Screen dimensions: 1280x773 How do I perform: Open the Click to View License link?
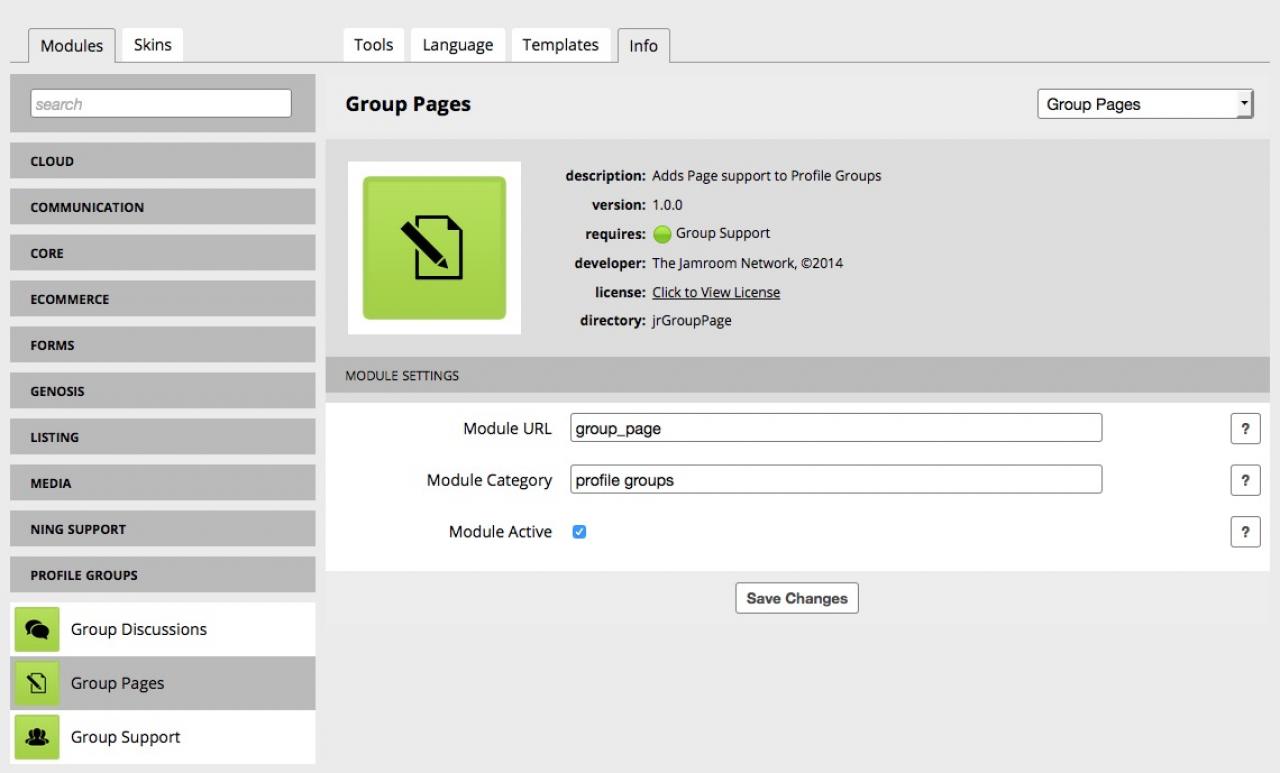click(x=716, y=293)
